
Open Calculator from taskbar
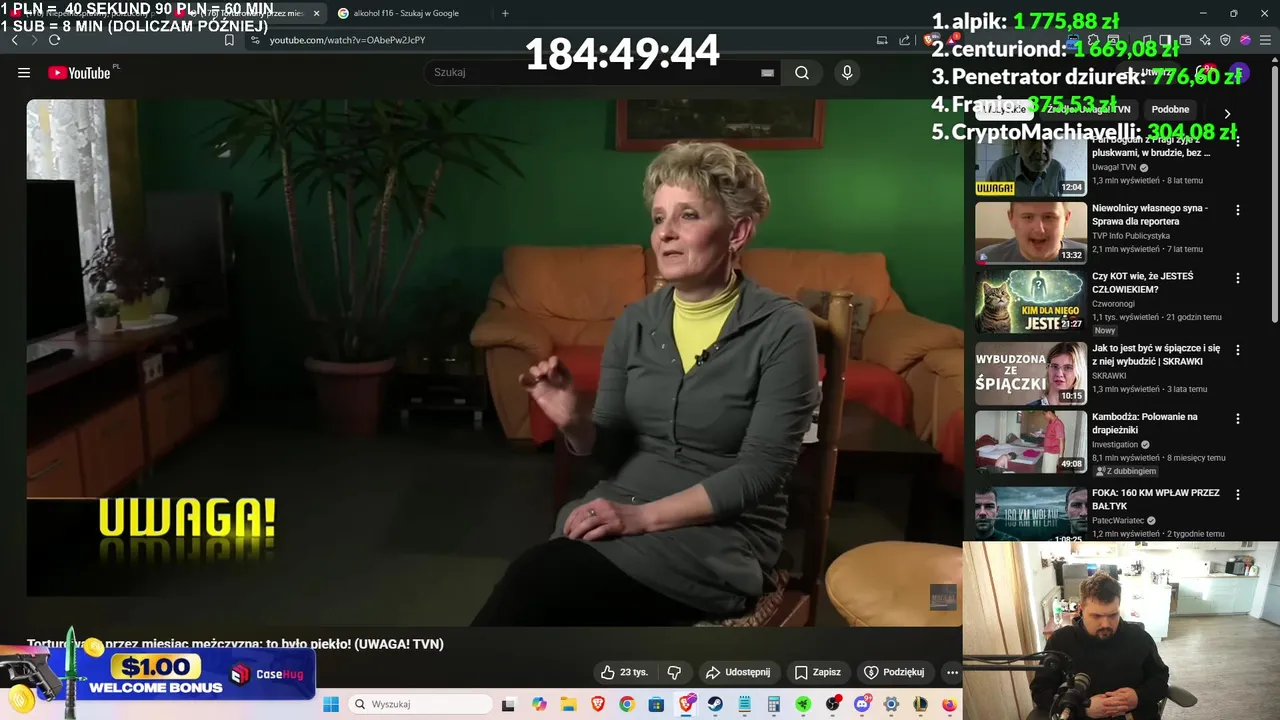click(773, 704)
